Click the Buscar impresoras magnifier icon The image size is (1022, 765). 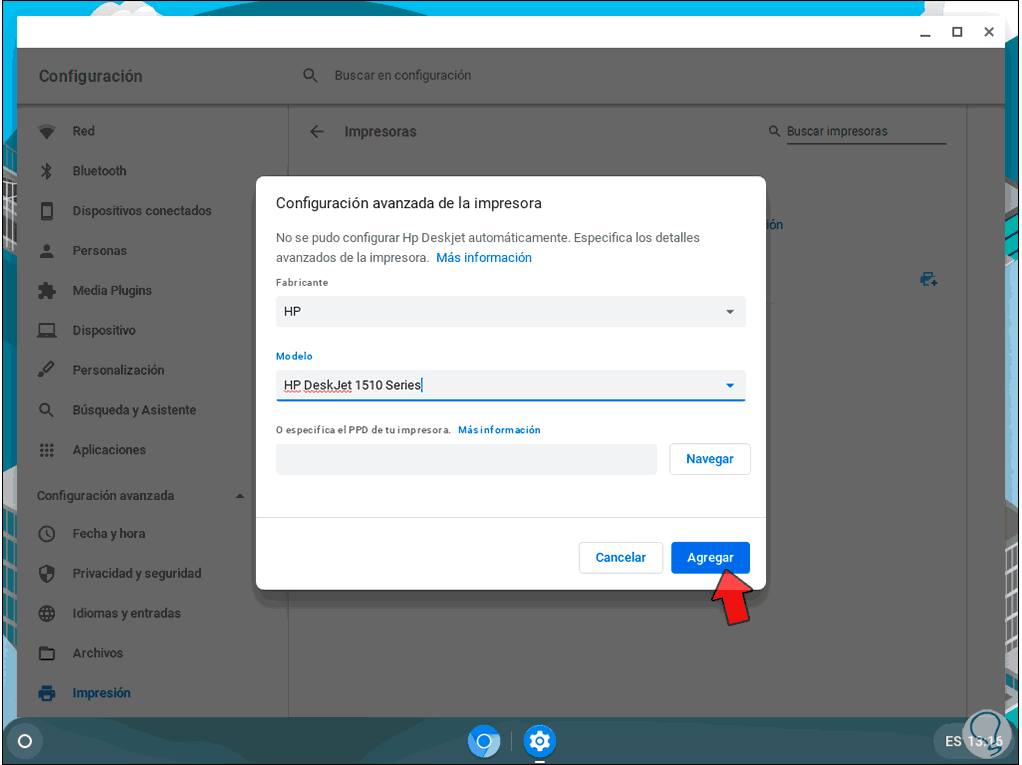click(774, 131)
